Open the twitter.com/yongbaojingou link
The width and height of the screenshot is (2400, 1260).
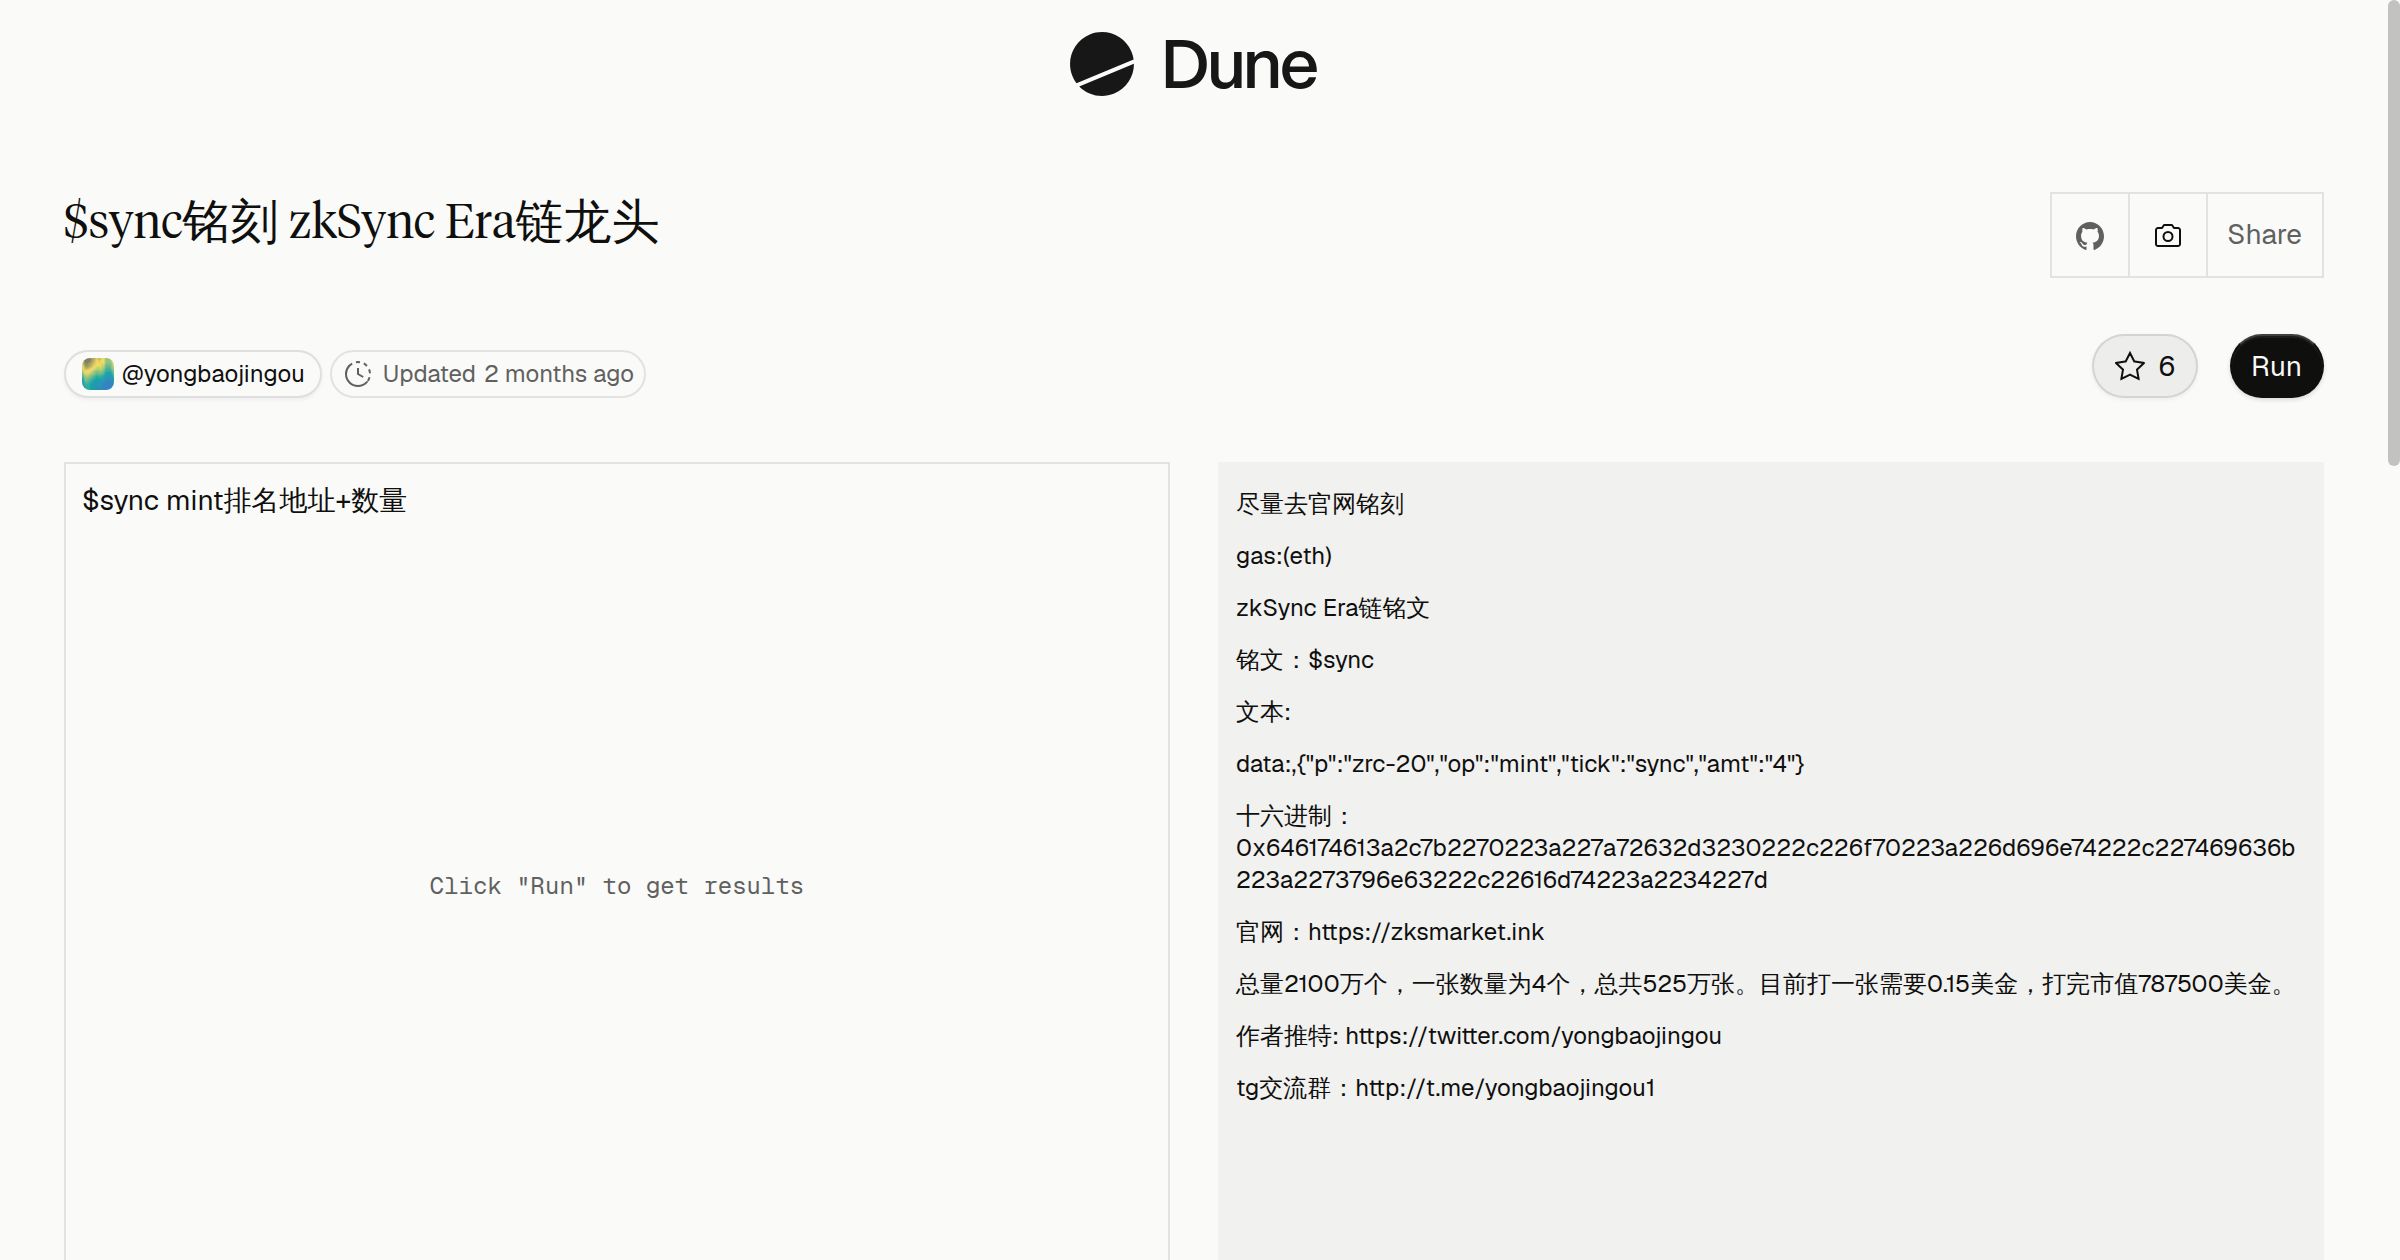pos(1533,1036)
